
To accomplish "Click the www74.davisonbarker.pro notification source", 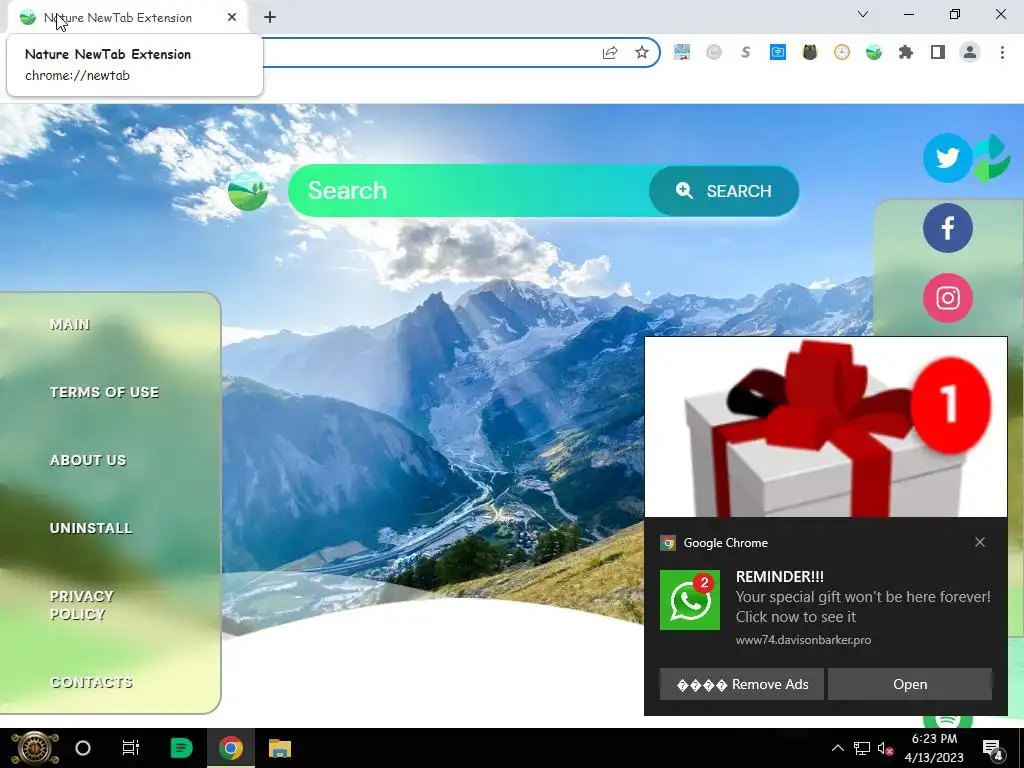I will (803, 640).
